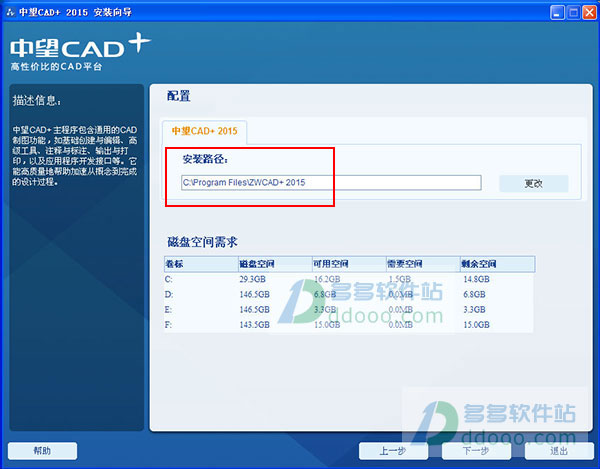Select the C: drive row label
600x469 pixels.
point(168,279)
